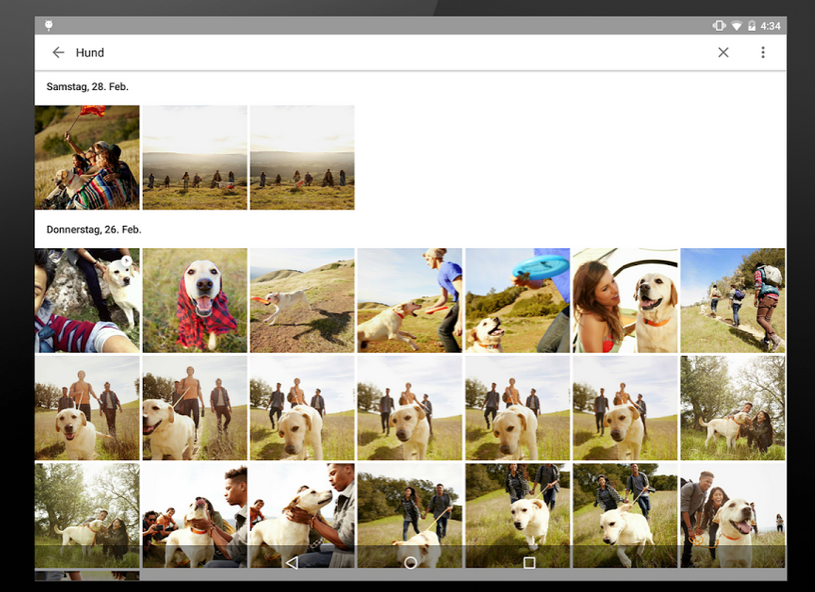The height and width of the screenshot is (592, 815).
Task: Open selfie photo with white dog on rocks
Action: click(87, 300)
